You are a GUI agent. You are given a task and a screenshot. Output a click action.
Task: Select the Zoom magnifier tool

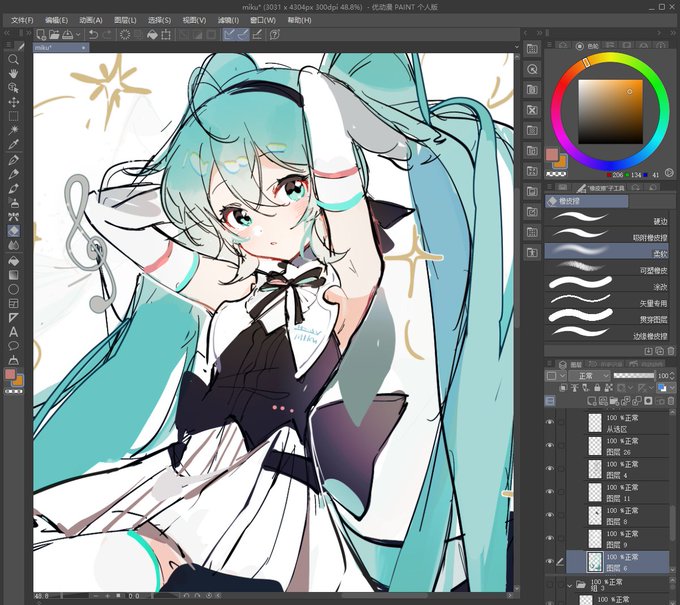(13, 59)
